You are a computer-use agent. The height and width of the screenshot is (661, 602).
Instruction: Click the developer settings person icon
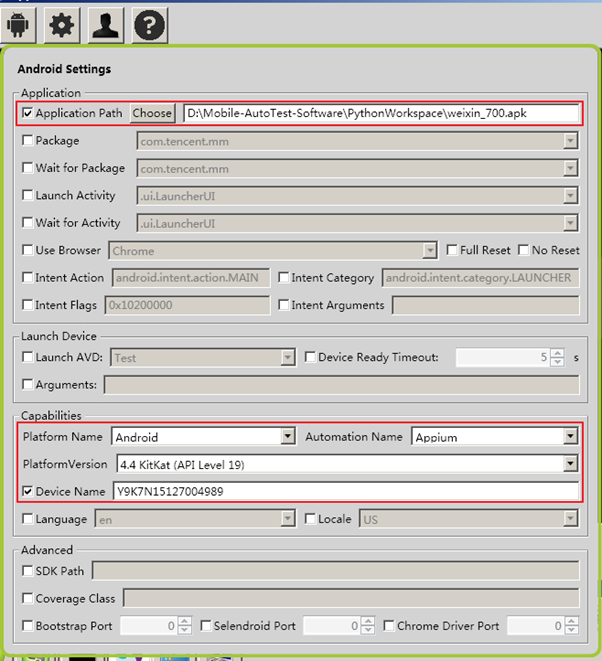click(x=105, y=24)
